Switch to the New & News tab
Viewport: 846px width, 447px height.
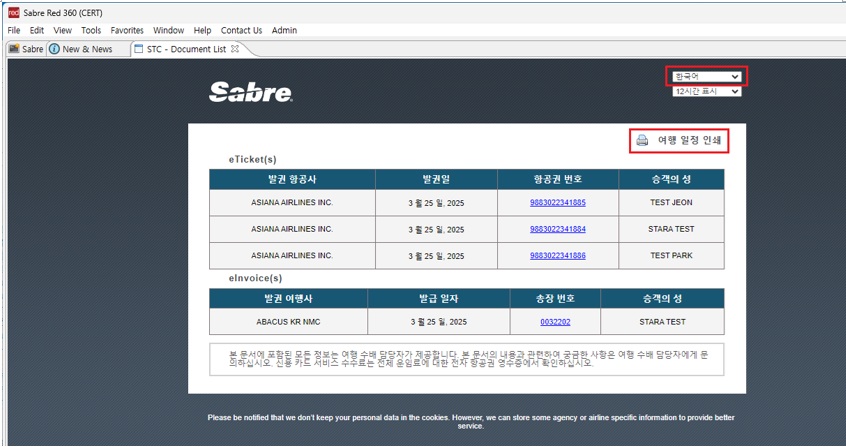(x=81, y=49)
